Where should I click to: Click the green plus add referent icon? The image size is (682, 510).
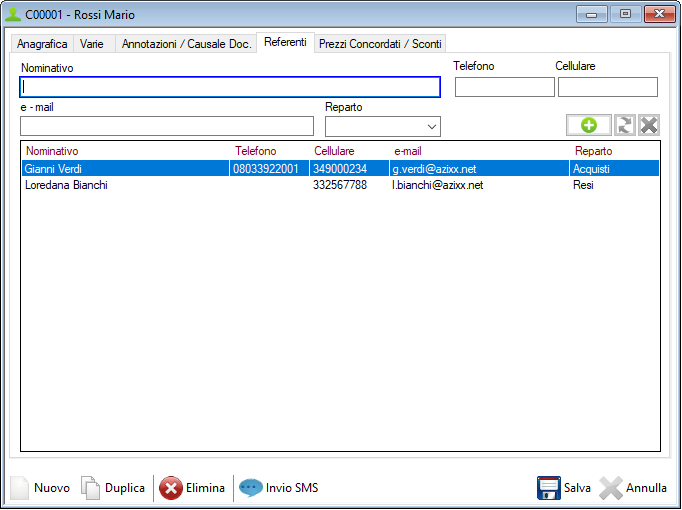[589, 125]
